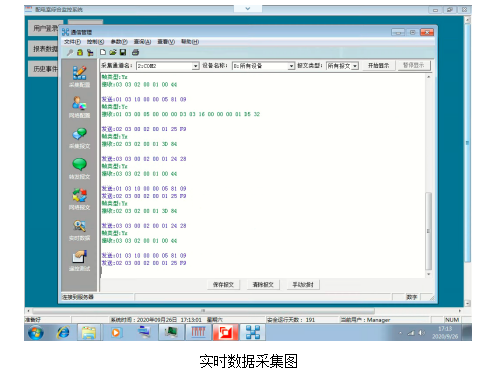504x390 pixels.
Task: Click the 开始显示 button
Action: click(378, 66)
